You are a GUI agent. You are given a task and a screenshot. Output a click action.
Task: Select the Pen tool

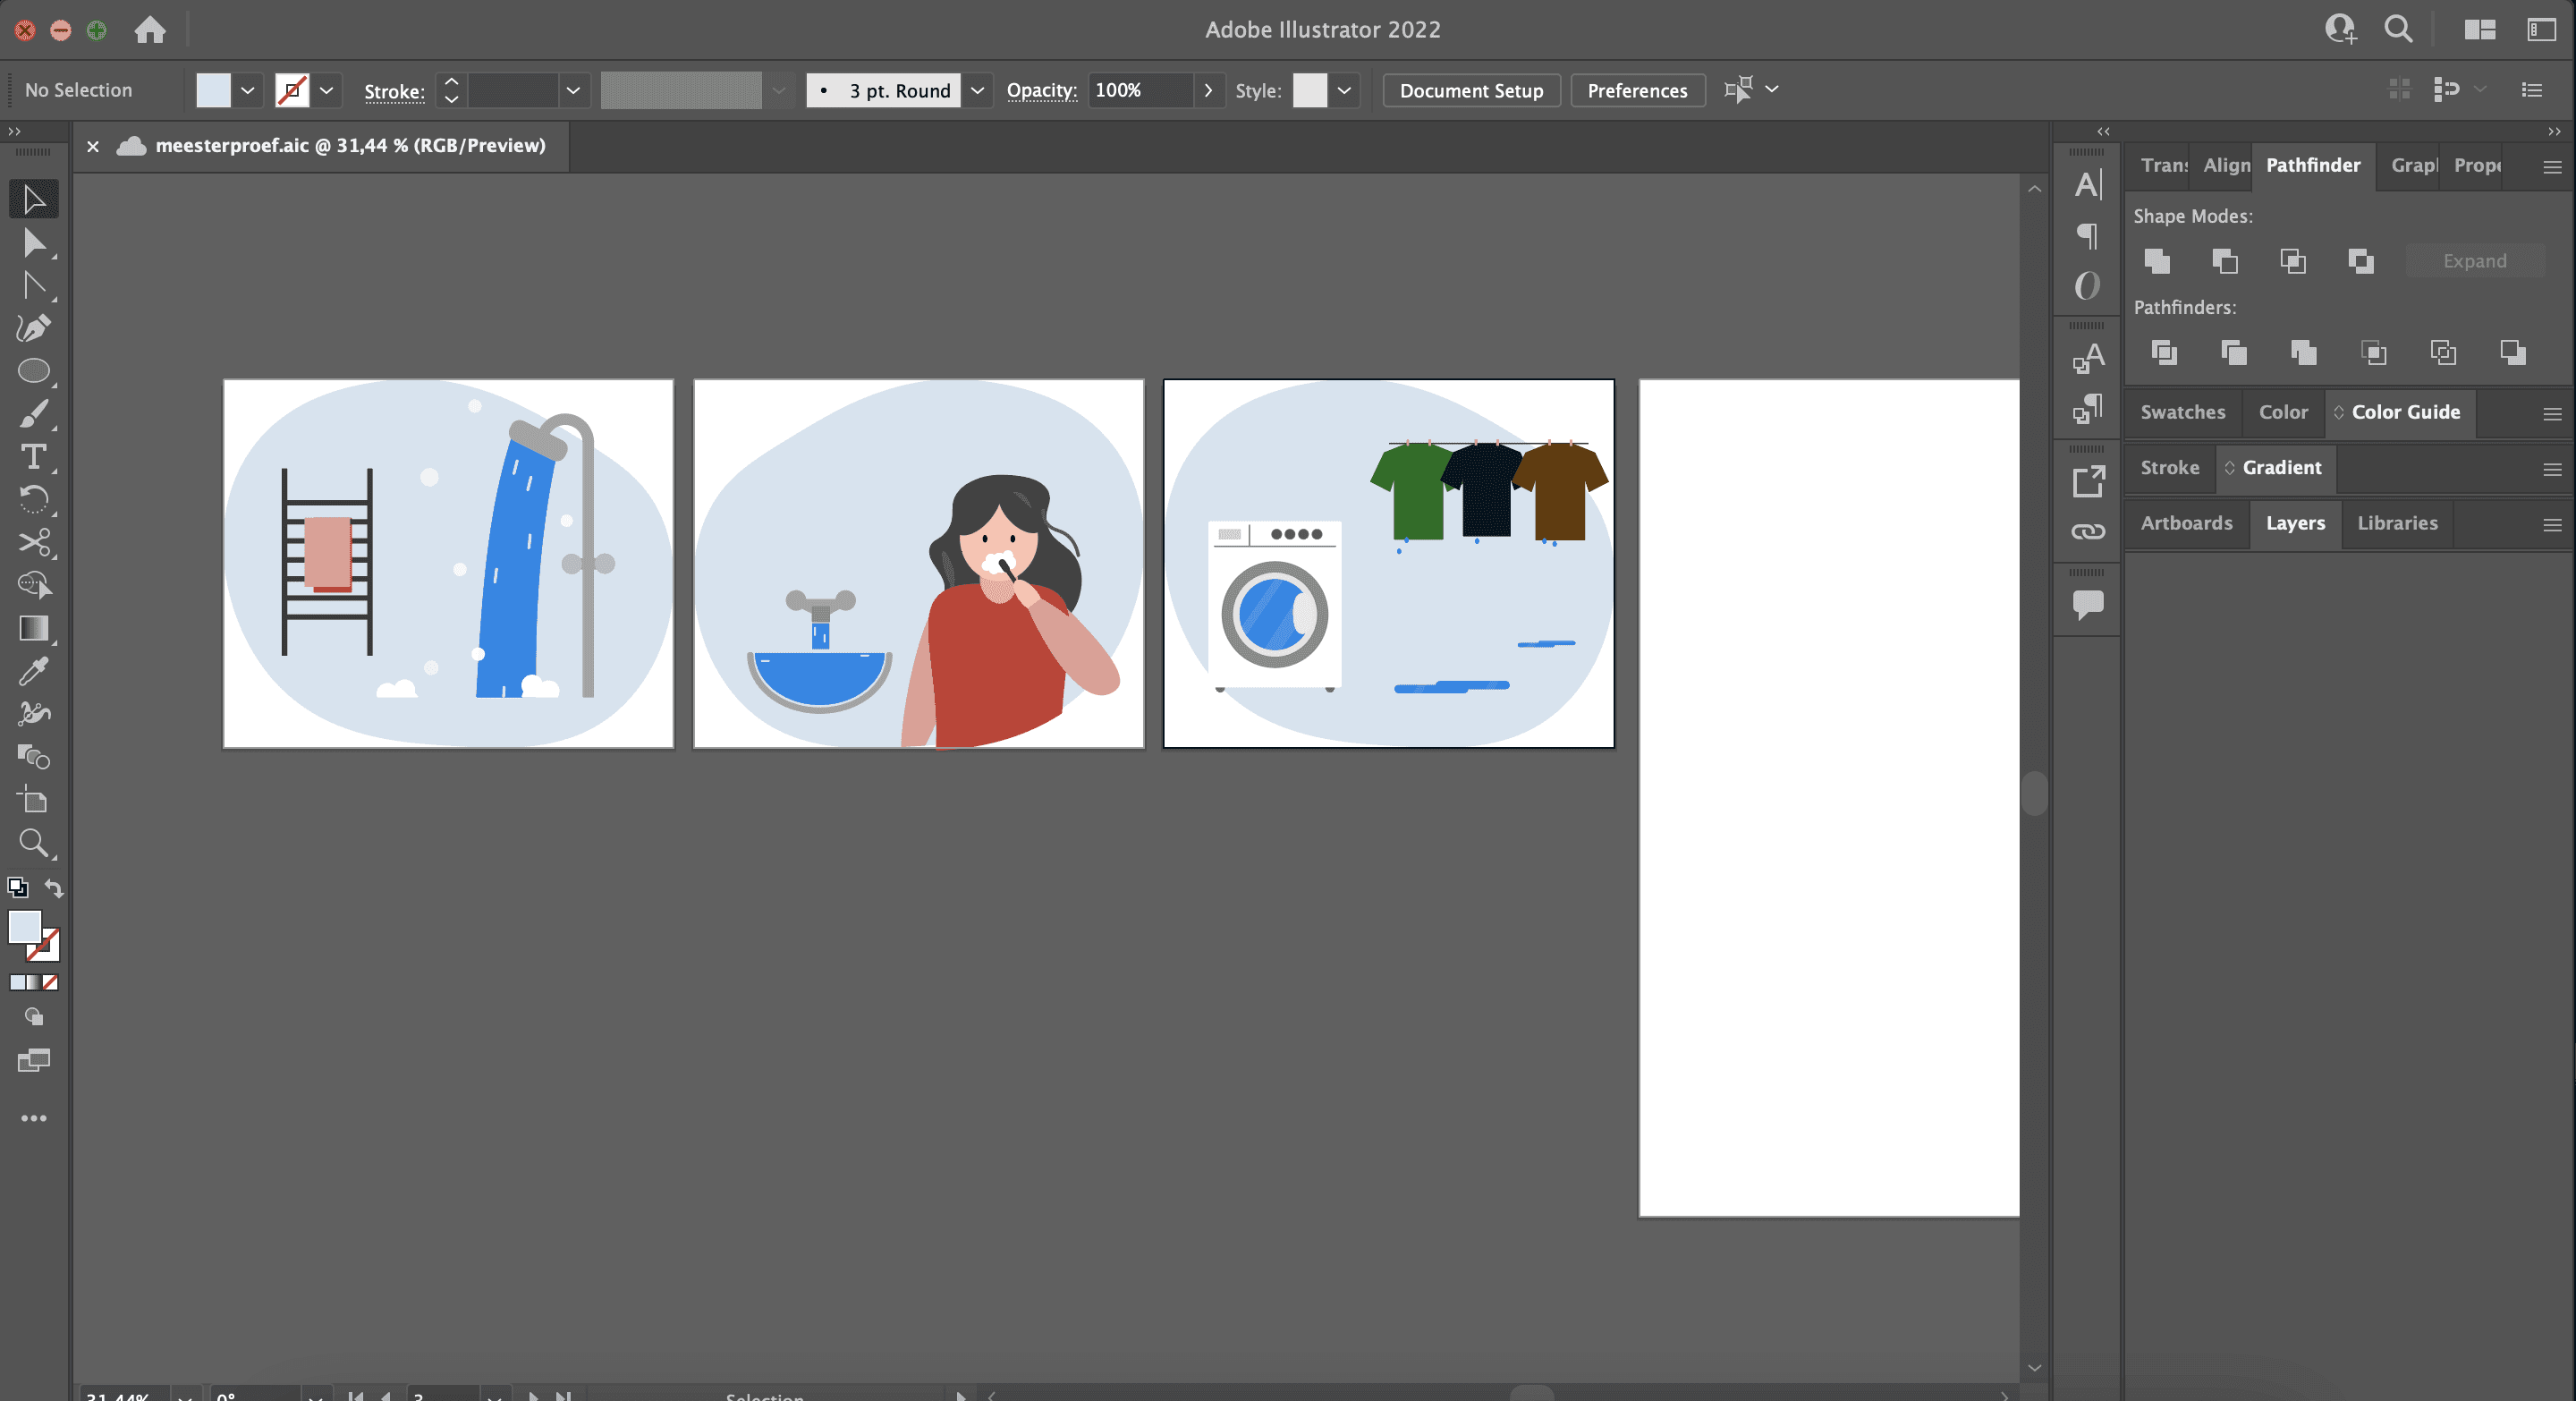[33, 328]
